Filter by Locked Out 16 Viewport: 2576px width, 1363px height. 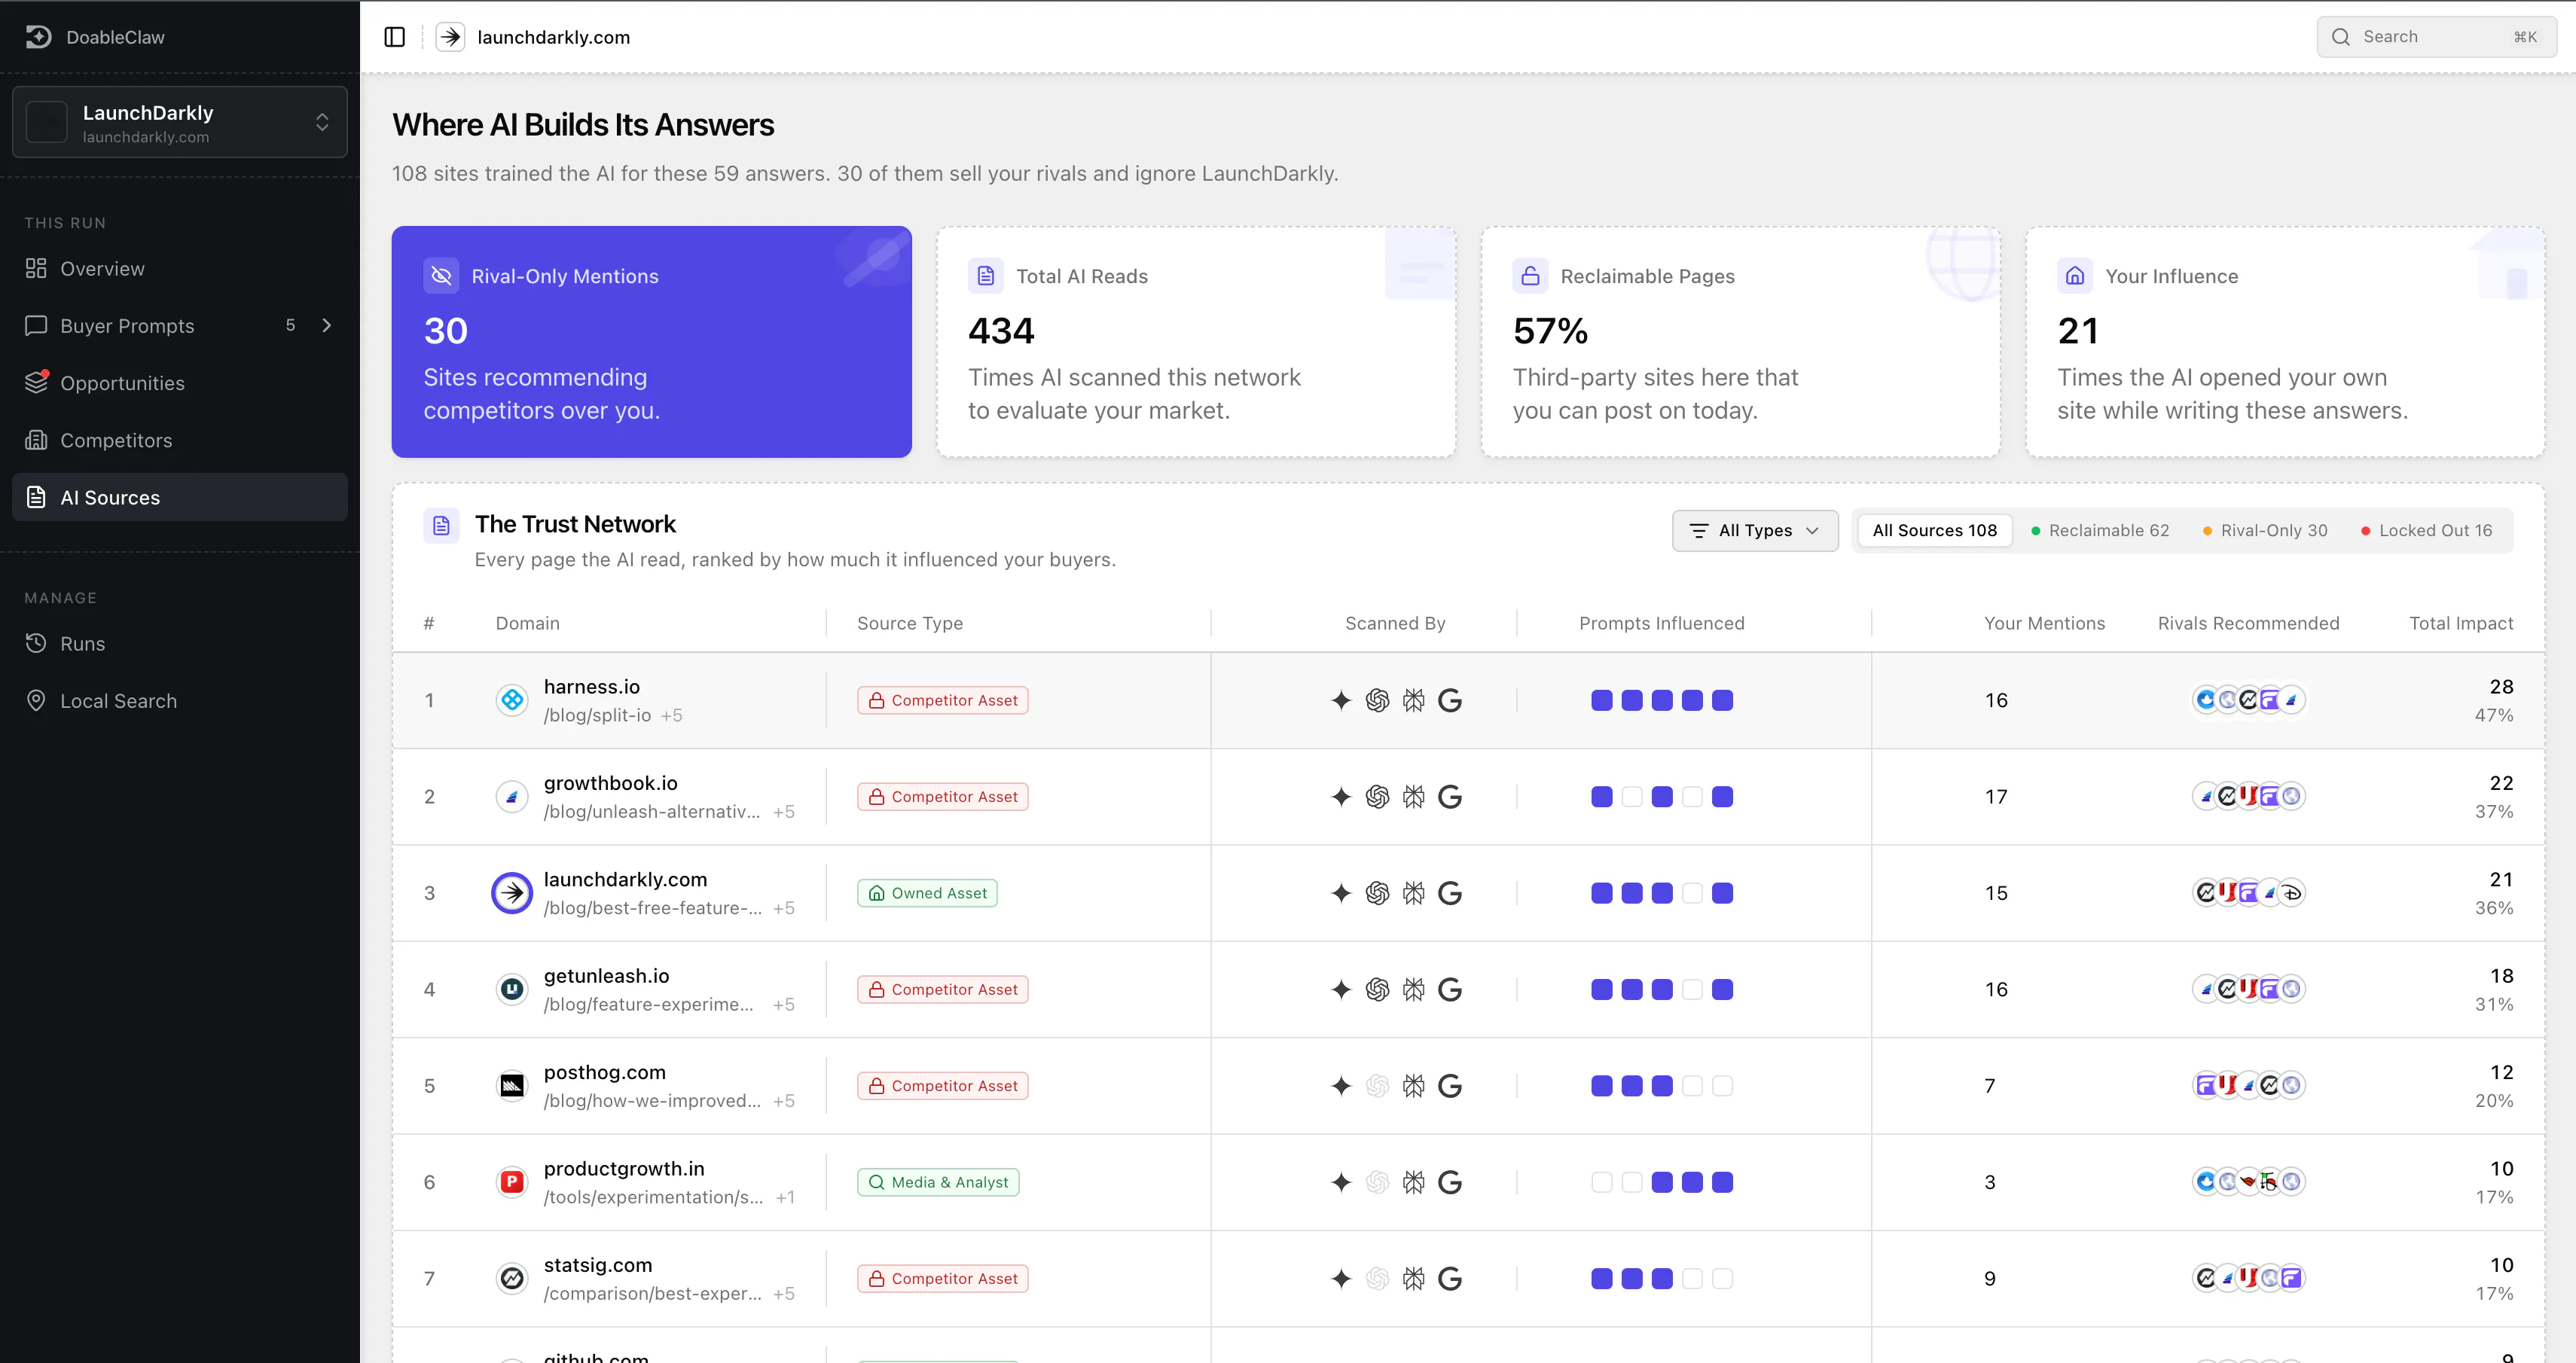pos(2427,531)
